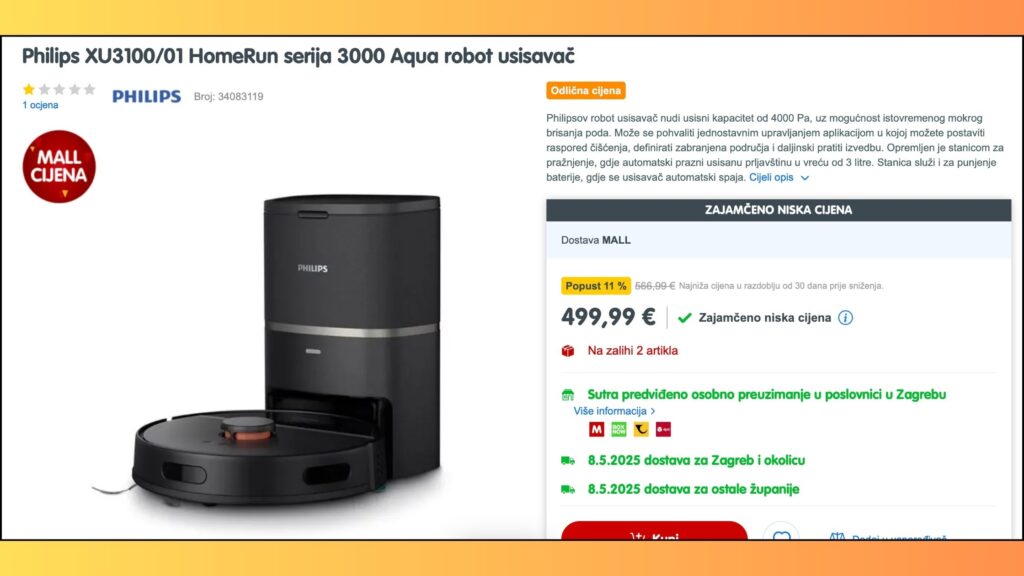Click the truck icon for Zagreb delivery
The width and height of the screenshot is (1024, 576).
pyautogui.click(x=568, y=460)
